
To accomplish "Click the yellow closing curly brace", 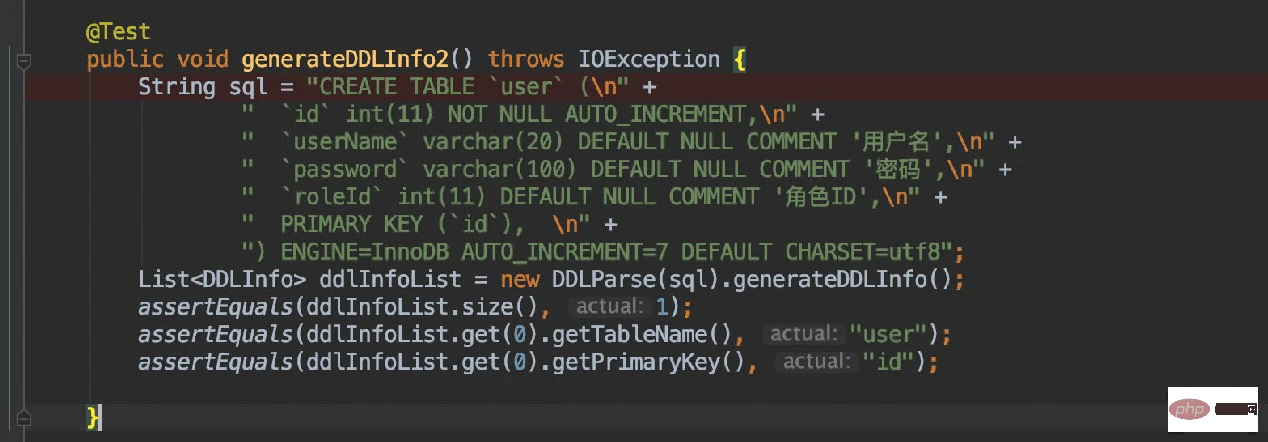I will [x=94, y=414].
